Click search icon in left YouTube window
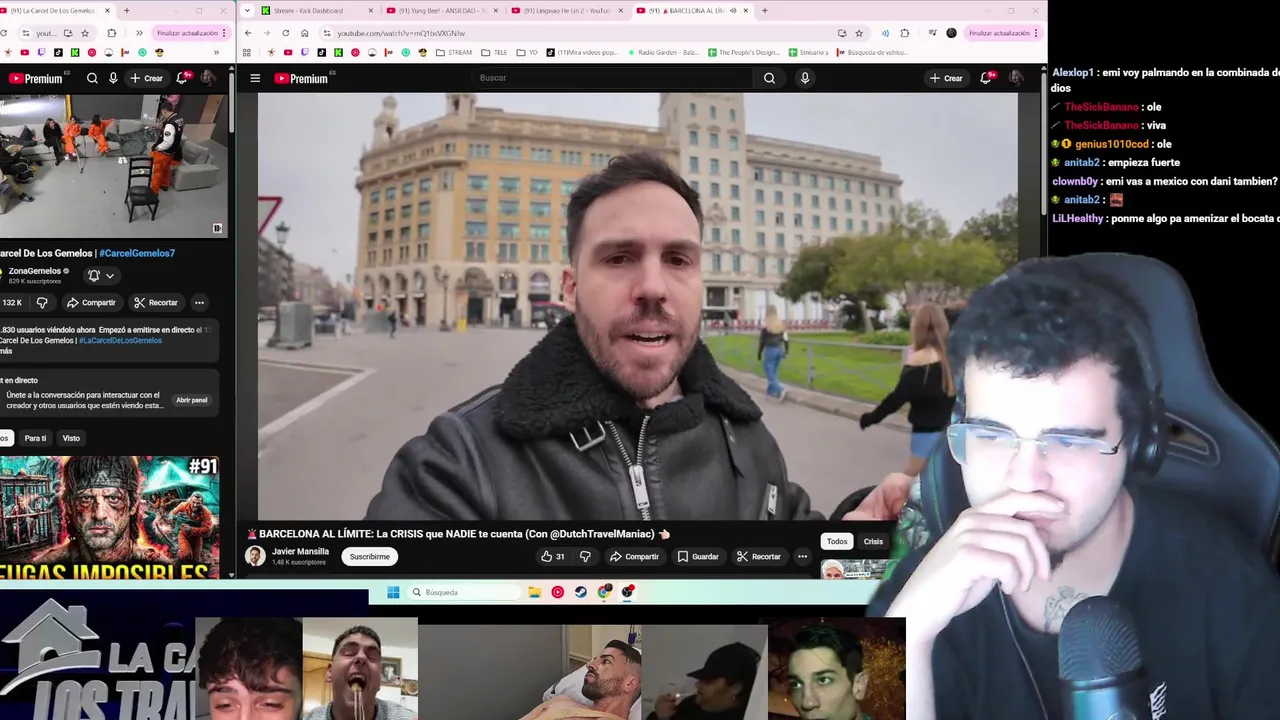1280x720 pixels. tap(92, 78)
